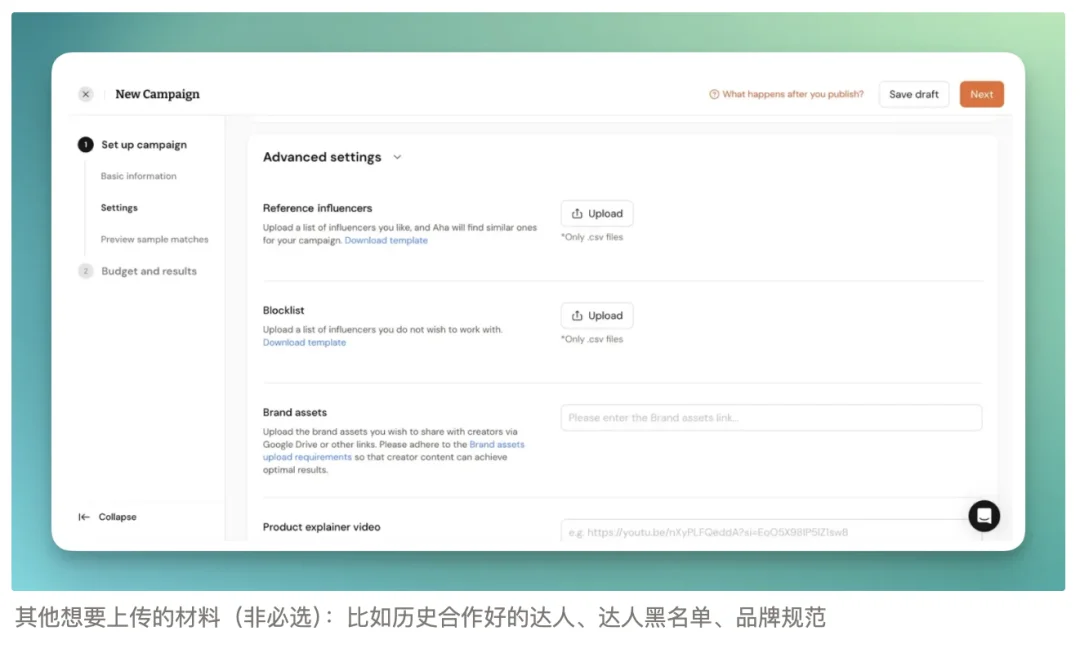Select step circle 2 Budget and results
The height and width of the screenshot is (649, 1080).
pos(88,270)
